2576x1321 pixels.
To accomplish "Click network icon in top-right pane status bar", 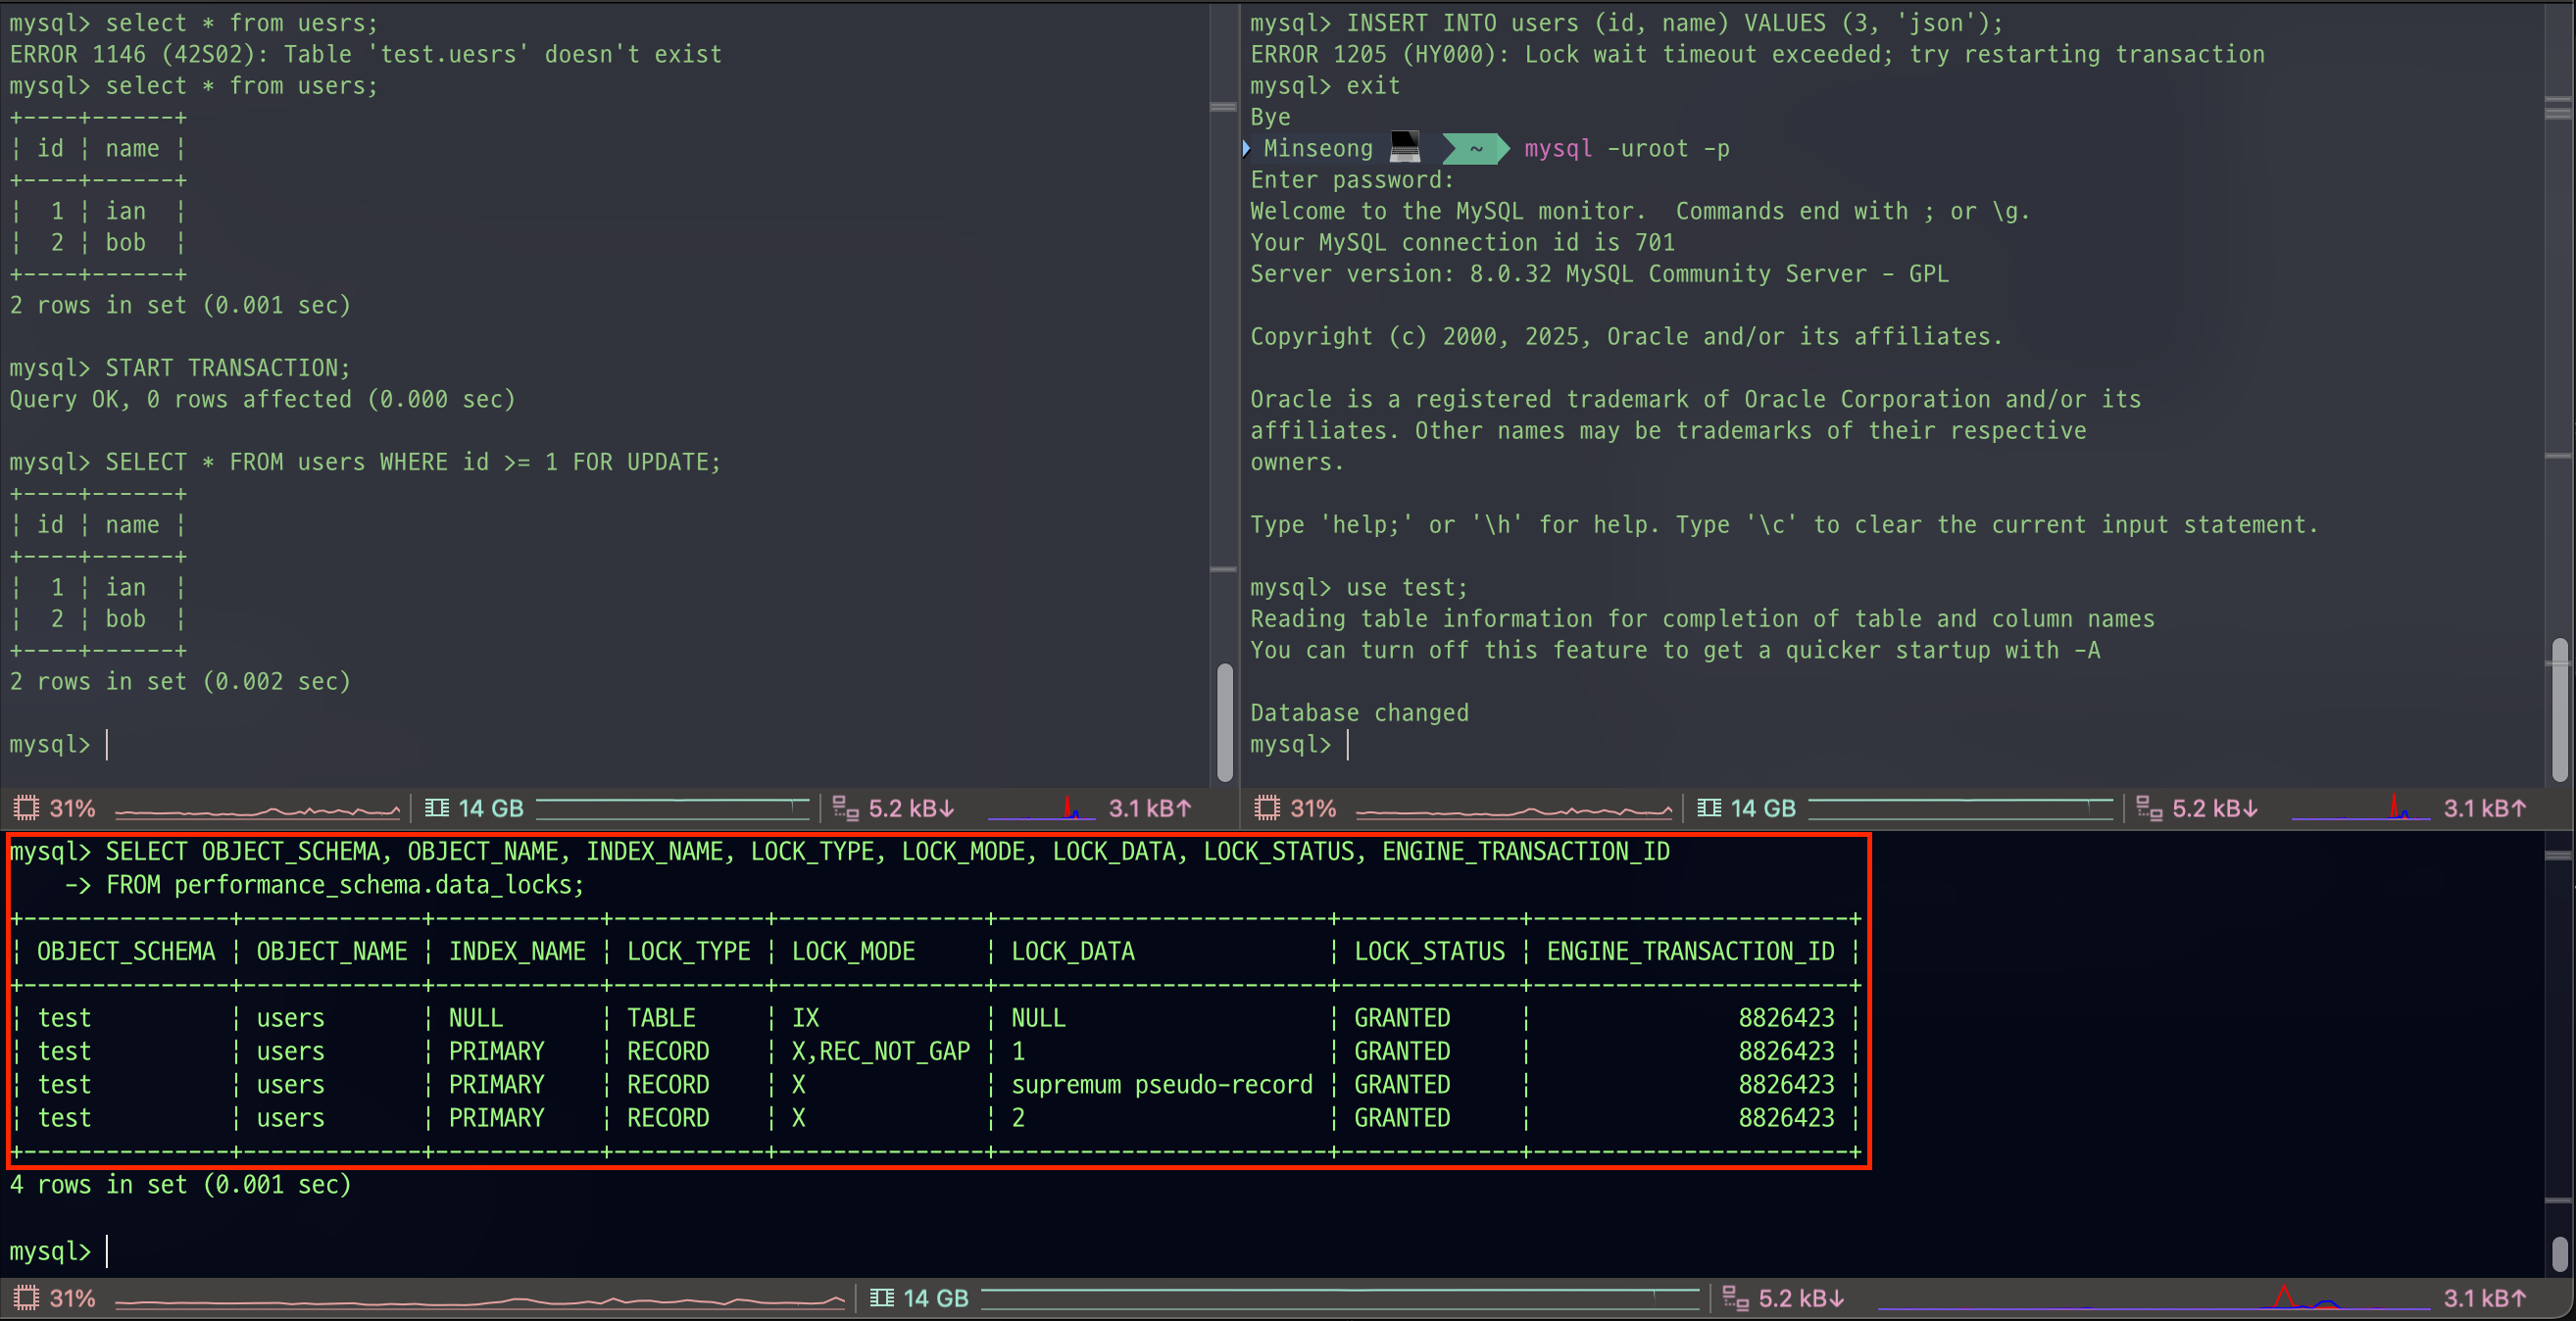I will (2149, 808).
